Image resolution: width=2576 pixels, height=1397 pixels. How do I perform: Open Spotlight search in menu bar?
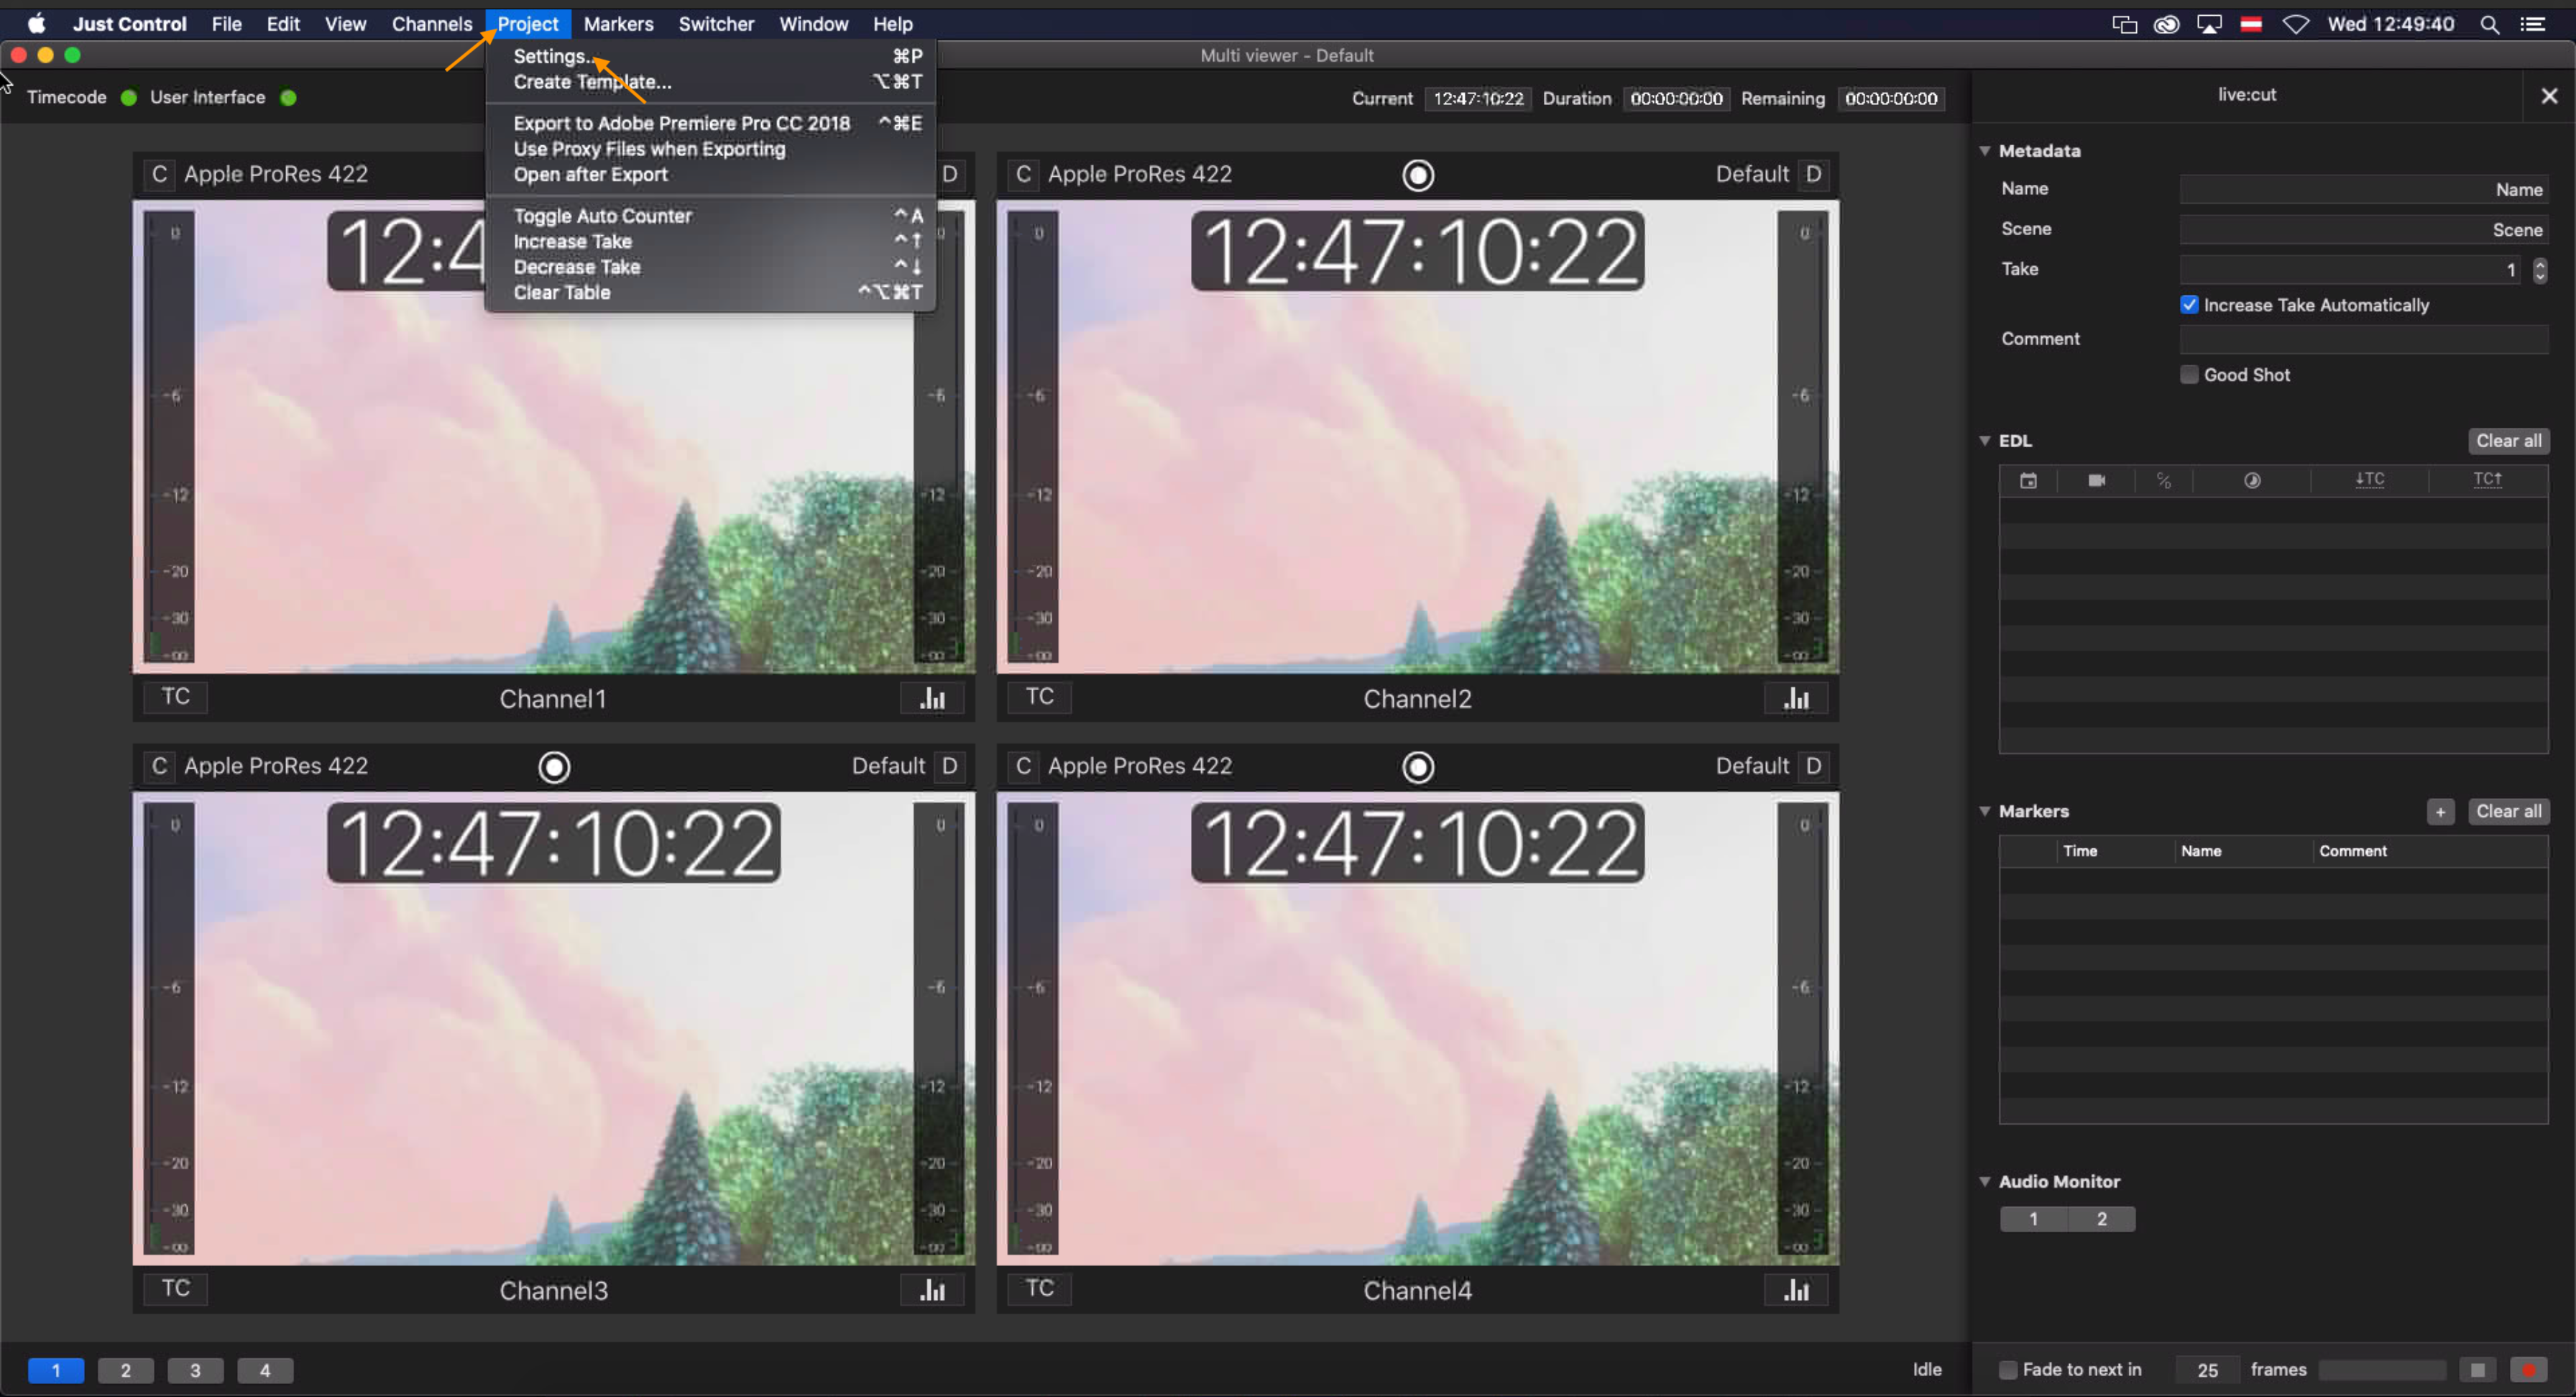[2489, 24]
